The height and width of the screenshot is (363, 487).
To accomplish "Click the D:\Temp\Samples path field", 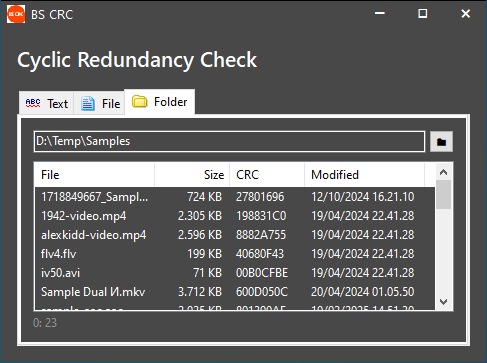I will coord(229,141).
